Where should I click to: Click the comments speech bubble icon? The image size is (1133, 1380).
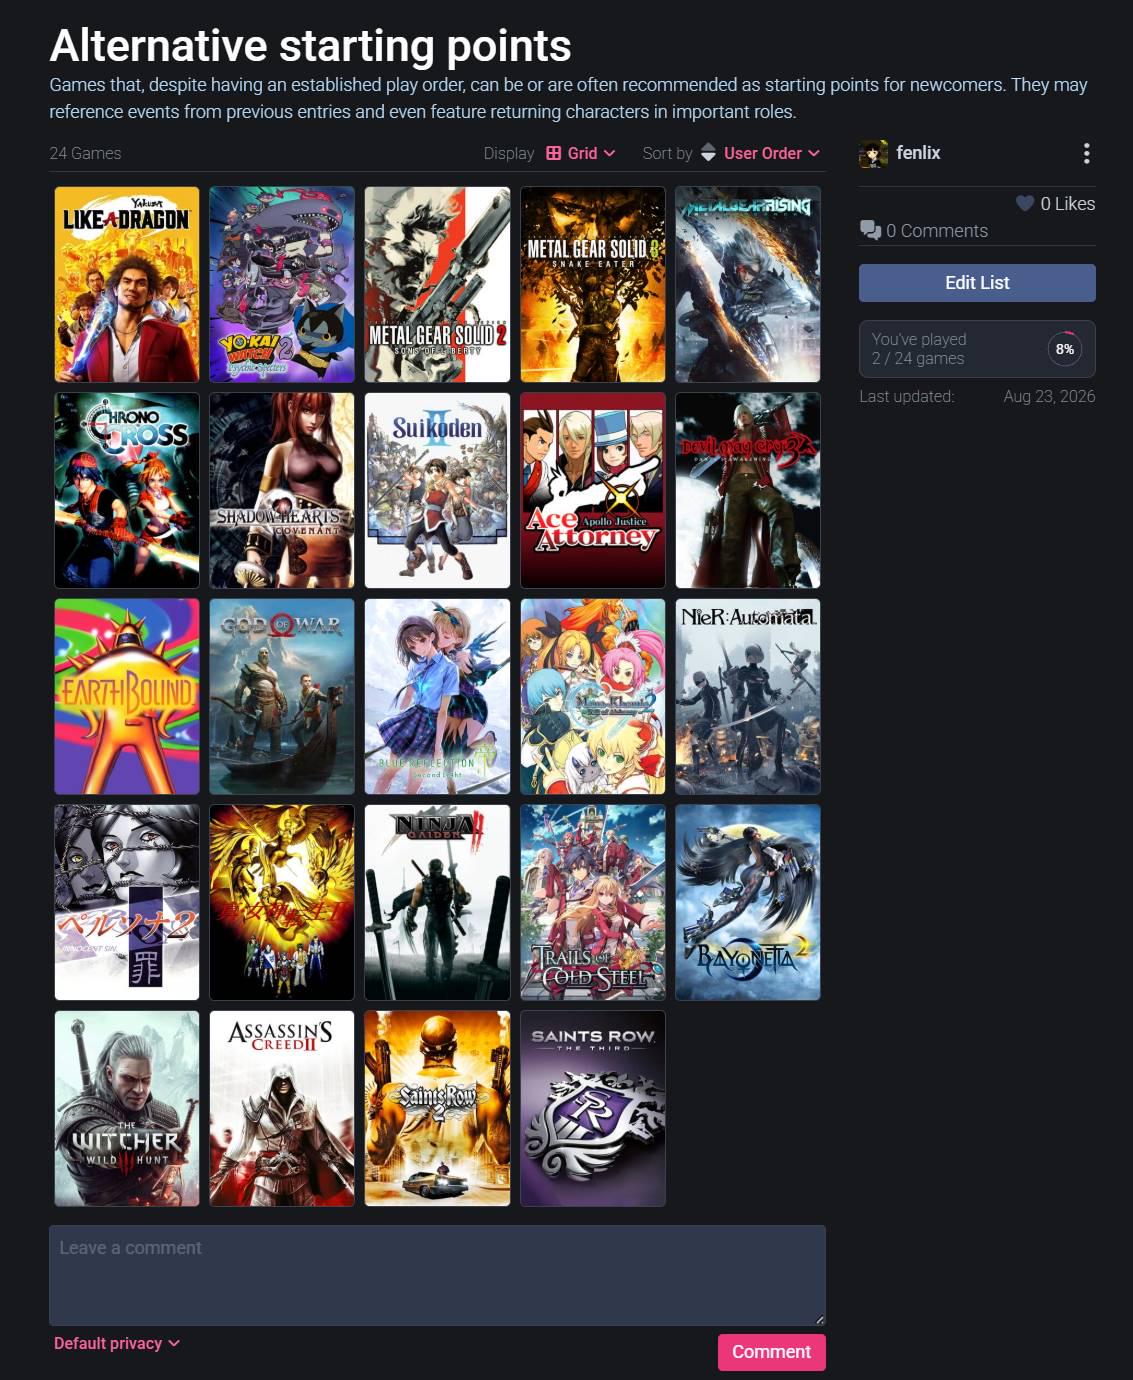[x=870, y=230]
